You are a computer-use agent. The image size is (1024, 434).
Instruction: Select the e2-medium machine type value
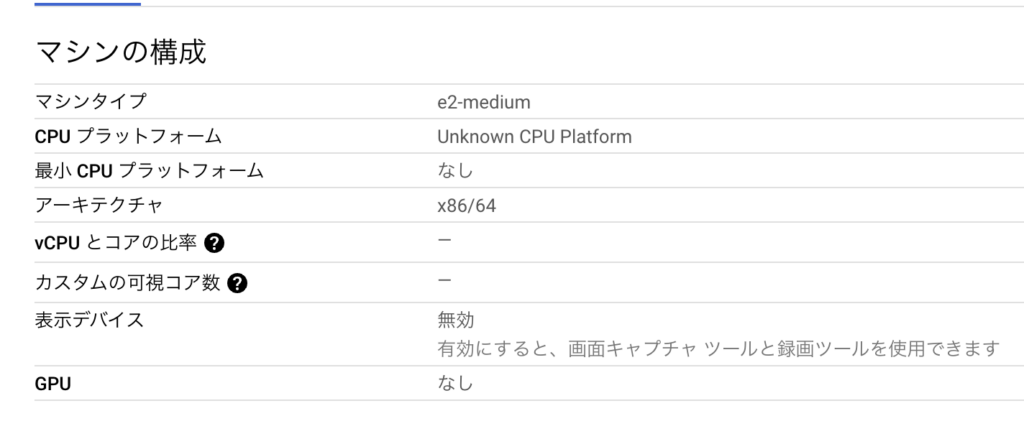(x=484, y=102)
